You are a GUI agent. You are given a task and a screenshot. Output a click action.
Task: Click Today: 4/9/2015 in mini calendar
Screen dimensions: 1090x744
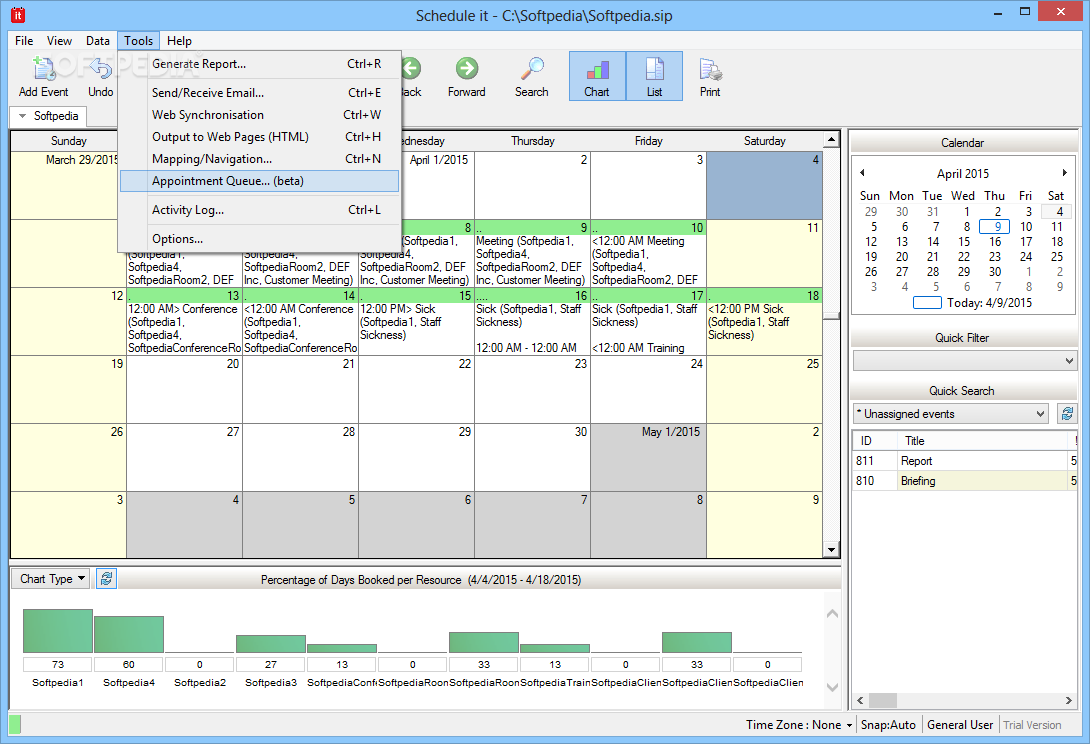pos(973,302)
